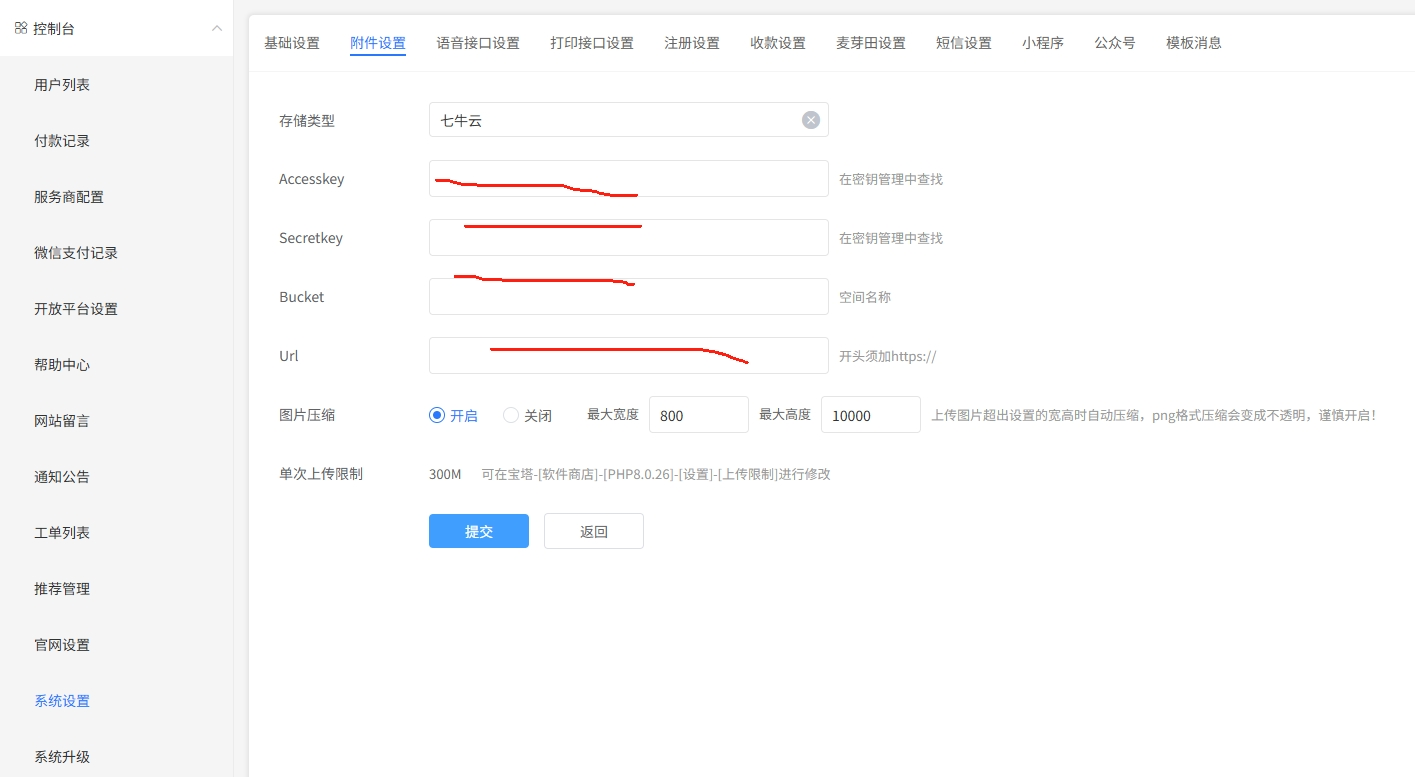The image size is (1415, 777).
Task: Open the 语音接口设置 tab
Action: tap(478, 43)
